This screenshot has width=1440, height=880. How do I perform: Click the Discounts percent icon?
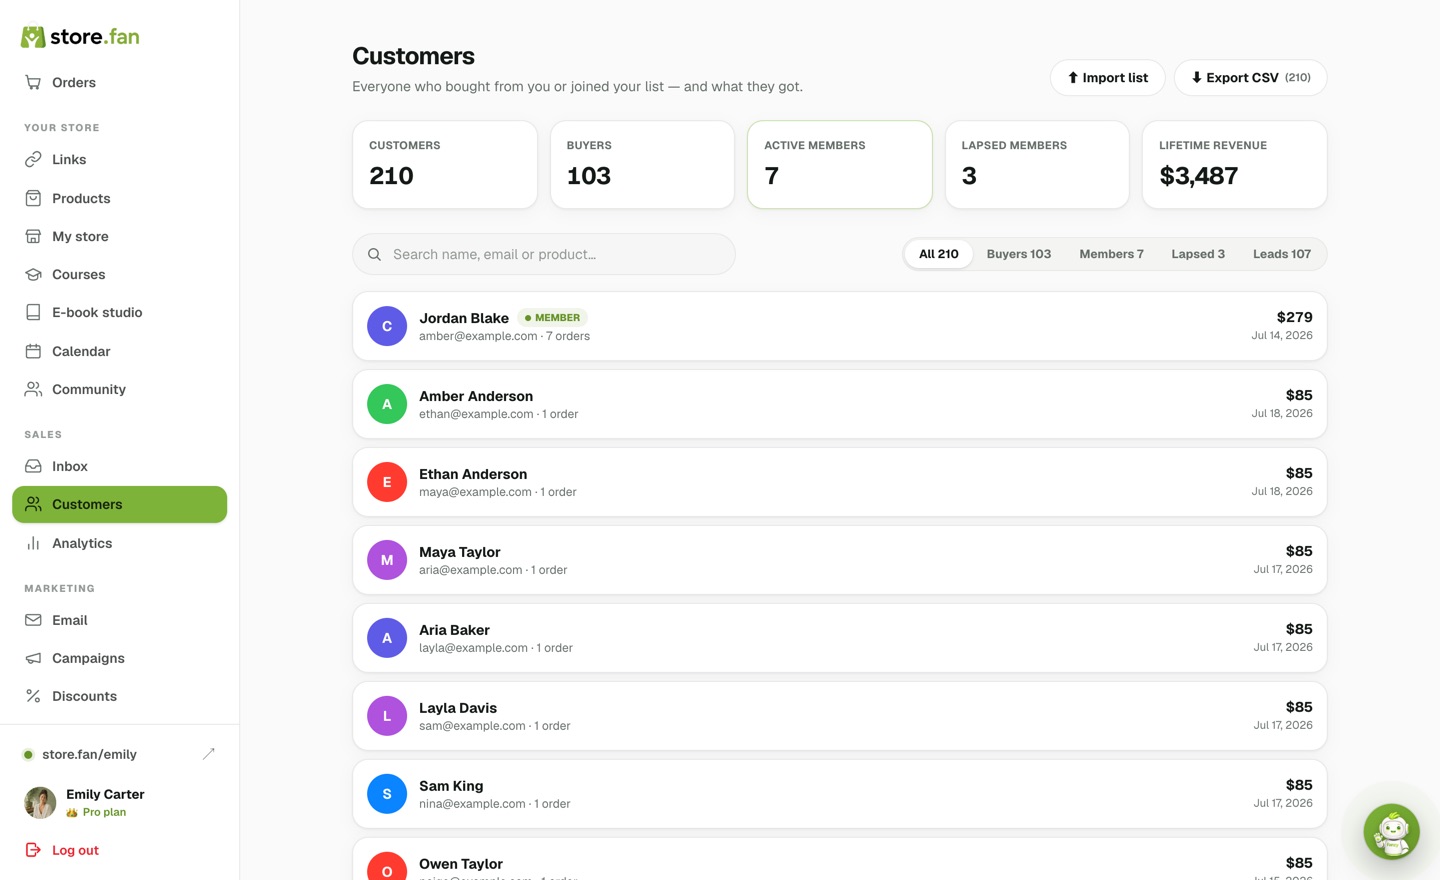click(x=33, y=697)
